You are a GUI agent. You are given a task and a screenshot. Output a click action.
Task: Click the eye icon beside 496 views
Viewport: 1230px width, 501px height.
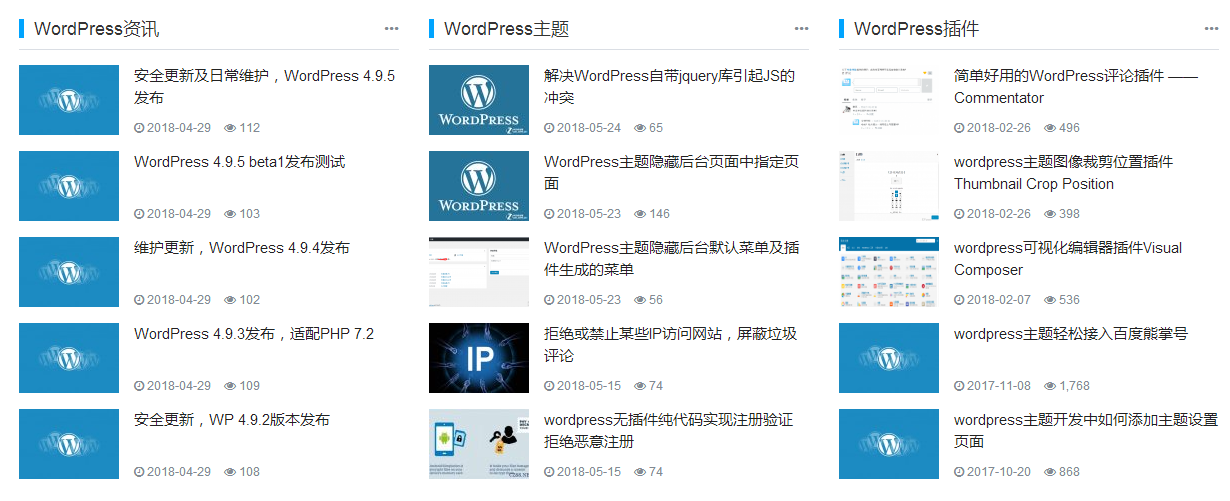pos(1050,128)
